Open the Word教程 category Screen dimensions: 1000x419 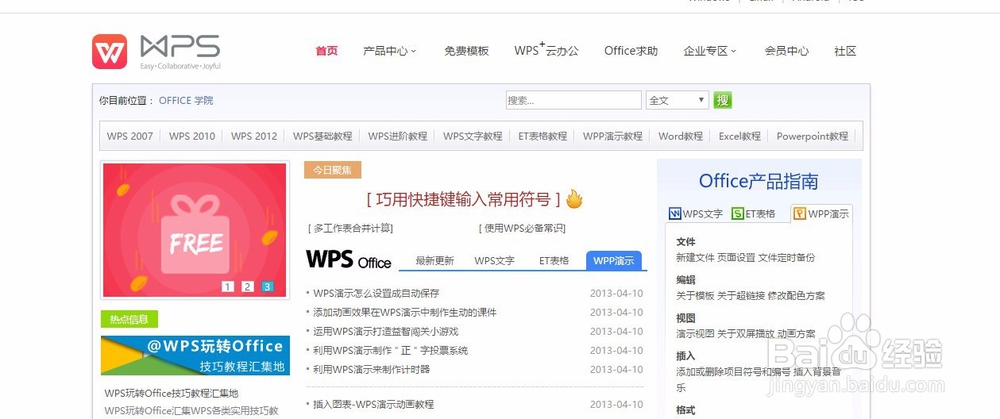pos(680,136)
